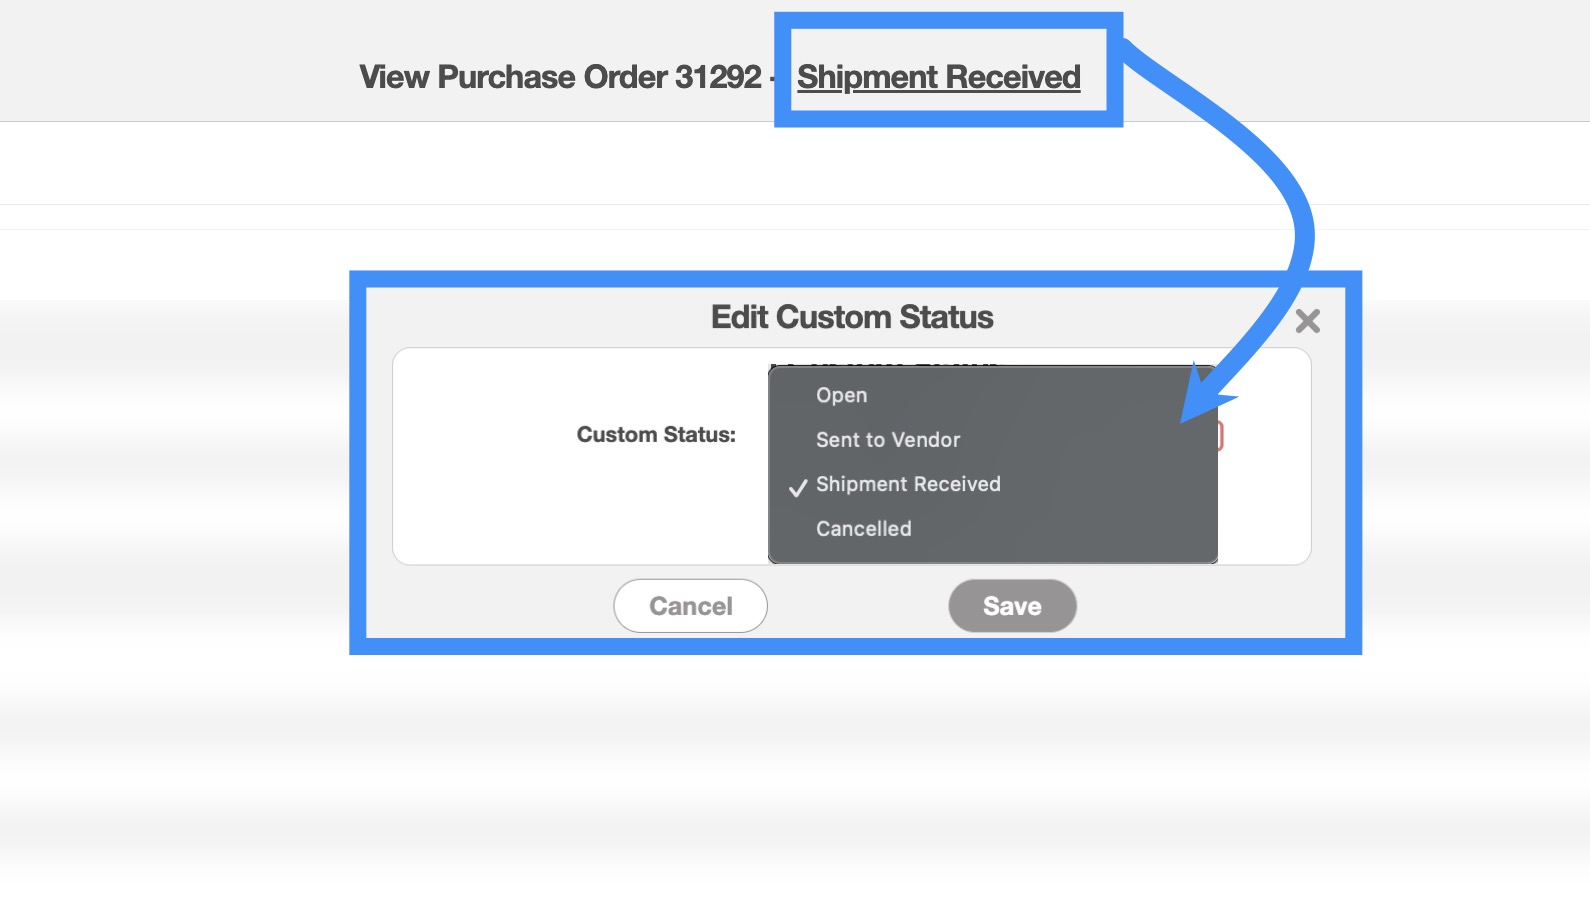Click the blue box border around the title link
Image resolution: width=1590 pixels, height=910 pixels.
pos(782,70)
